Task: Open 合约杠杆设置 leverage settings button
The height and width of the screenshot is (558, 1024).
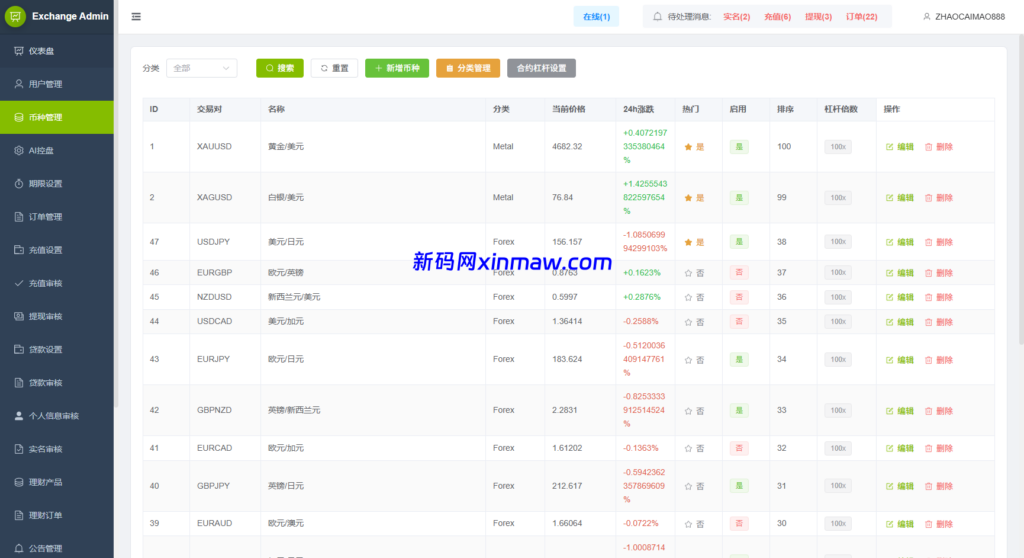Action: coord(541,68)
